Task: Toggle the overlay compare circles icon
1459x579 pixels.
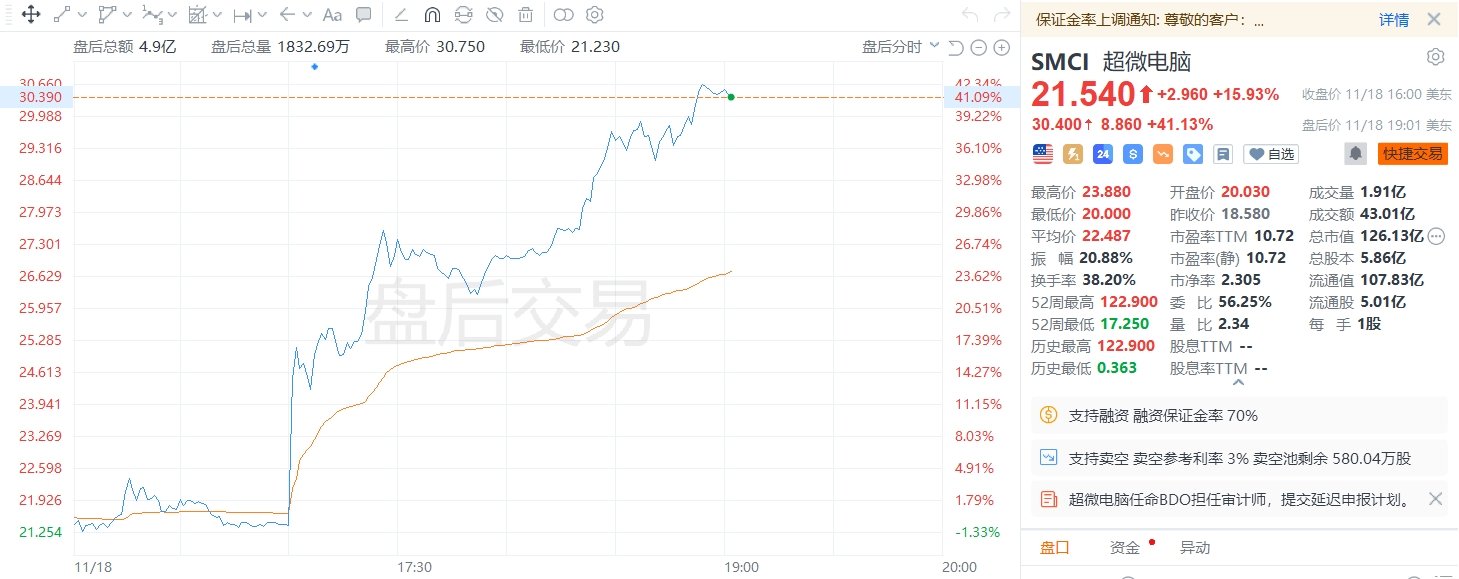Action: tap(563, 15)
